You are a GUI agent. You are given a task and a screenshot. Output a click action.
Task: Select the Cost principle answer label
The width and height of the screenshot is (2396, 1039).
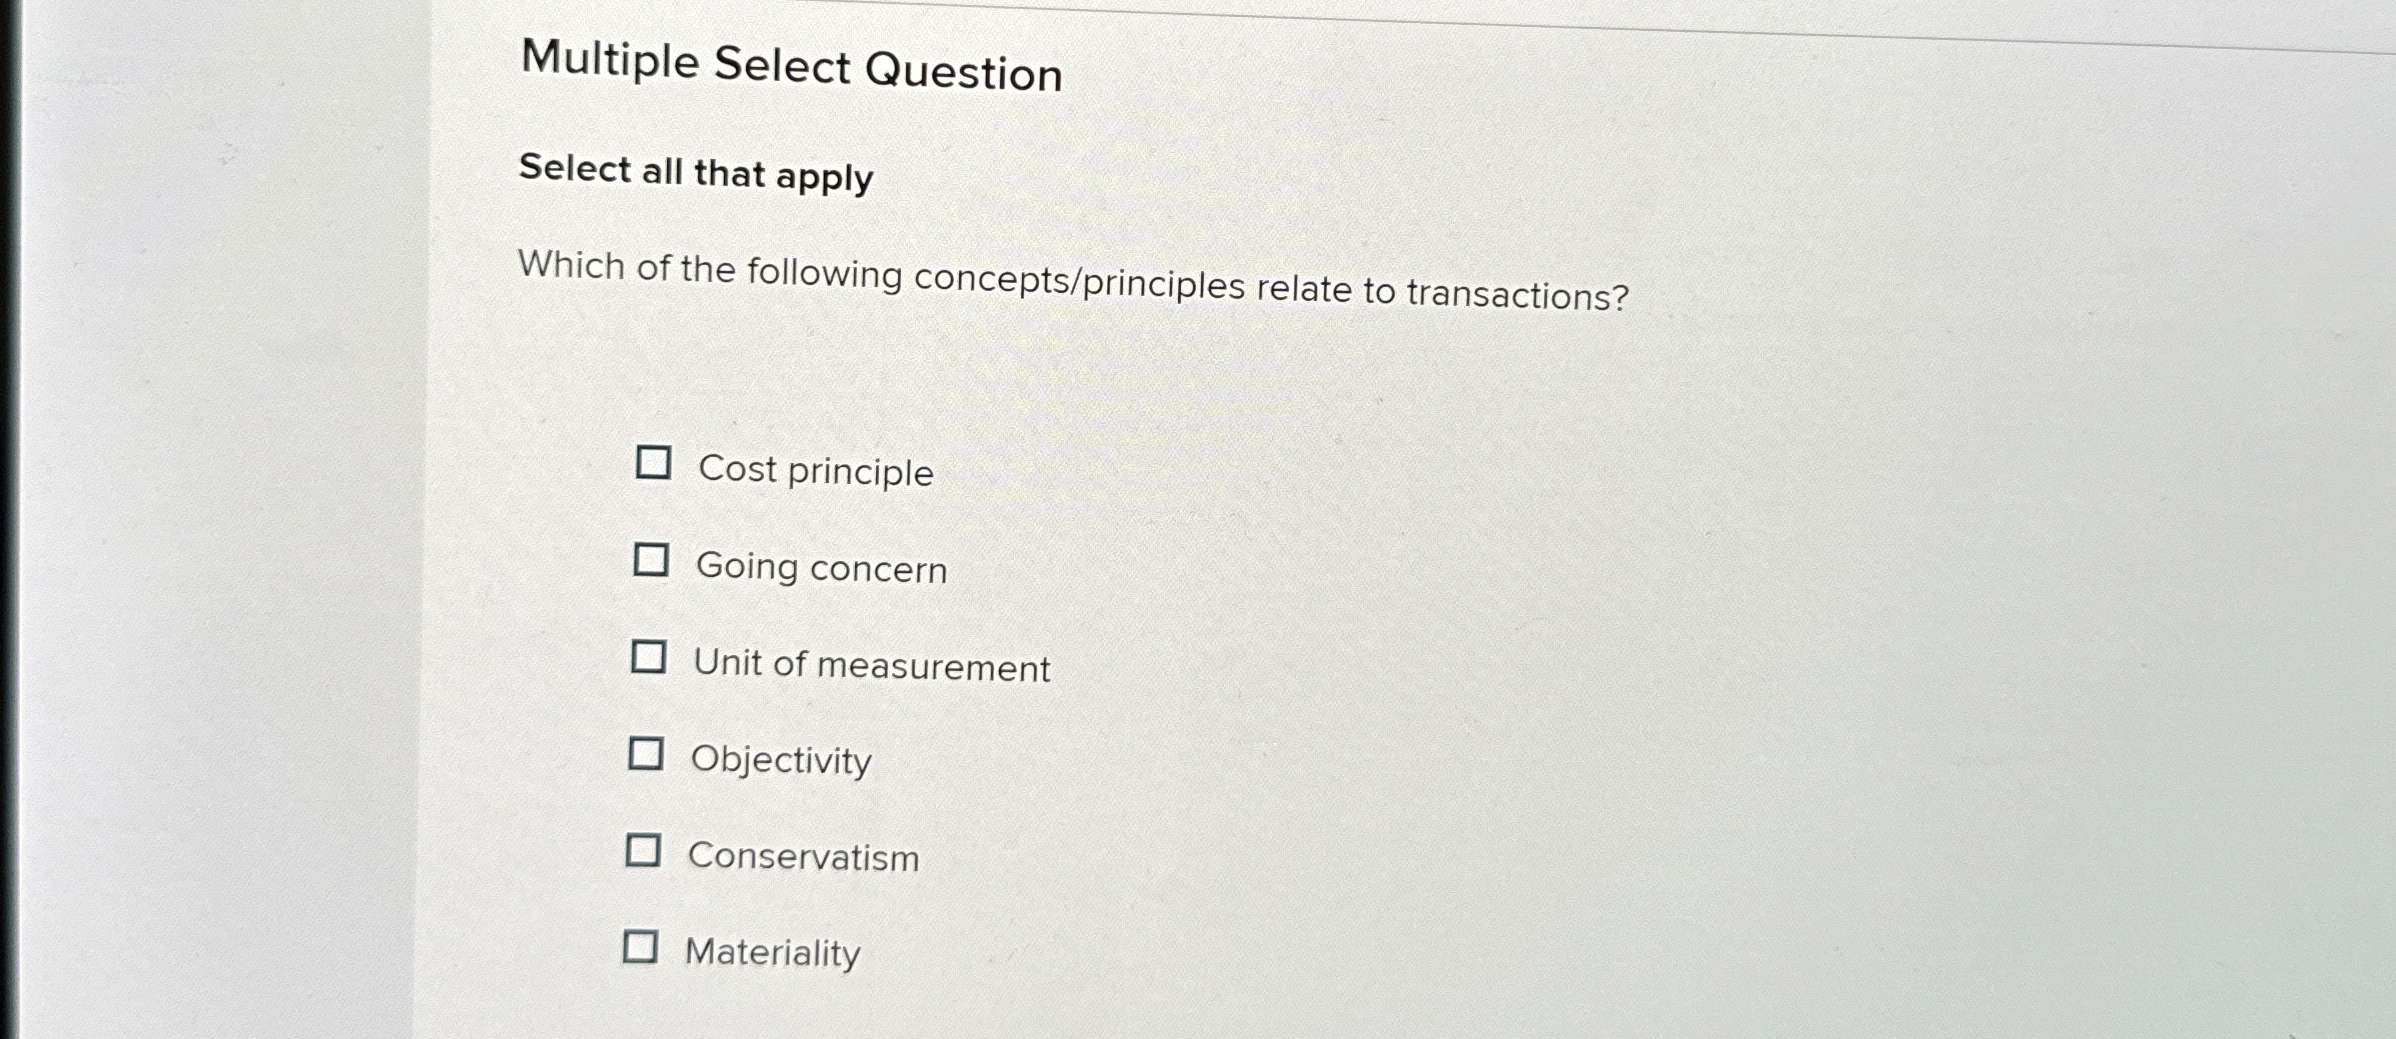click(x=814, y=471)
